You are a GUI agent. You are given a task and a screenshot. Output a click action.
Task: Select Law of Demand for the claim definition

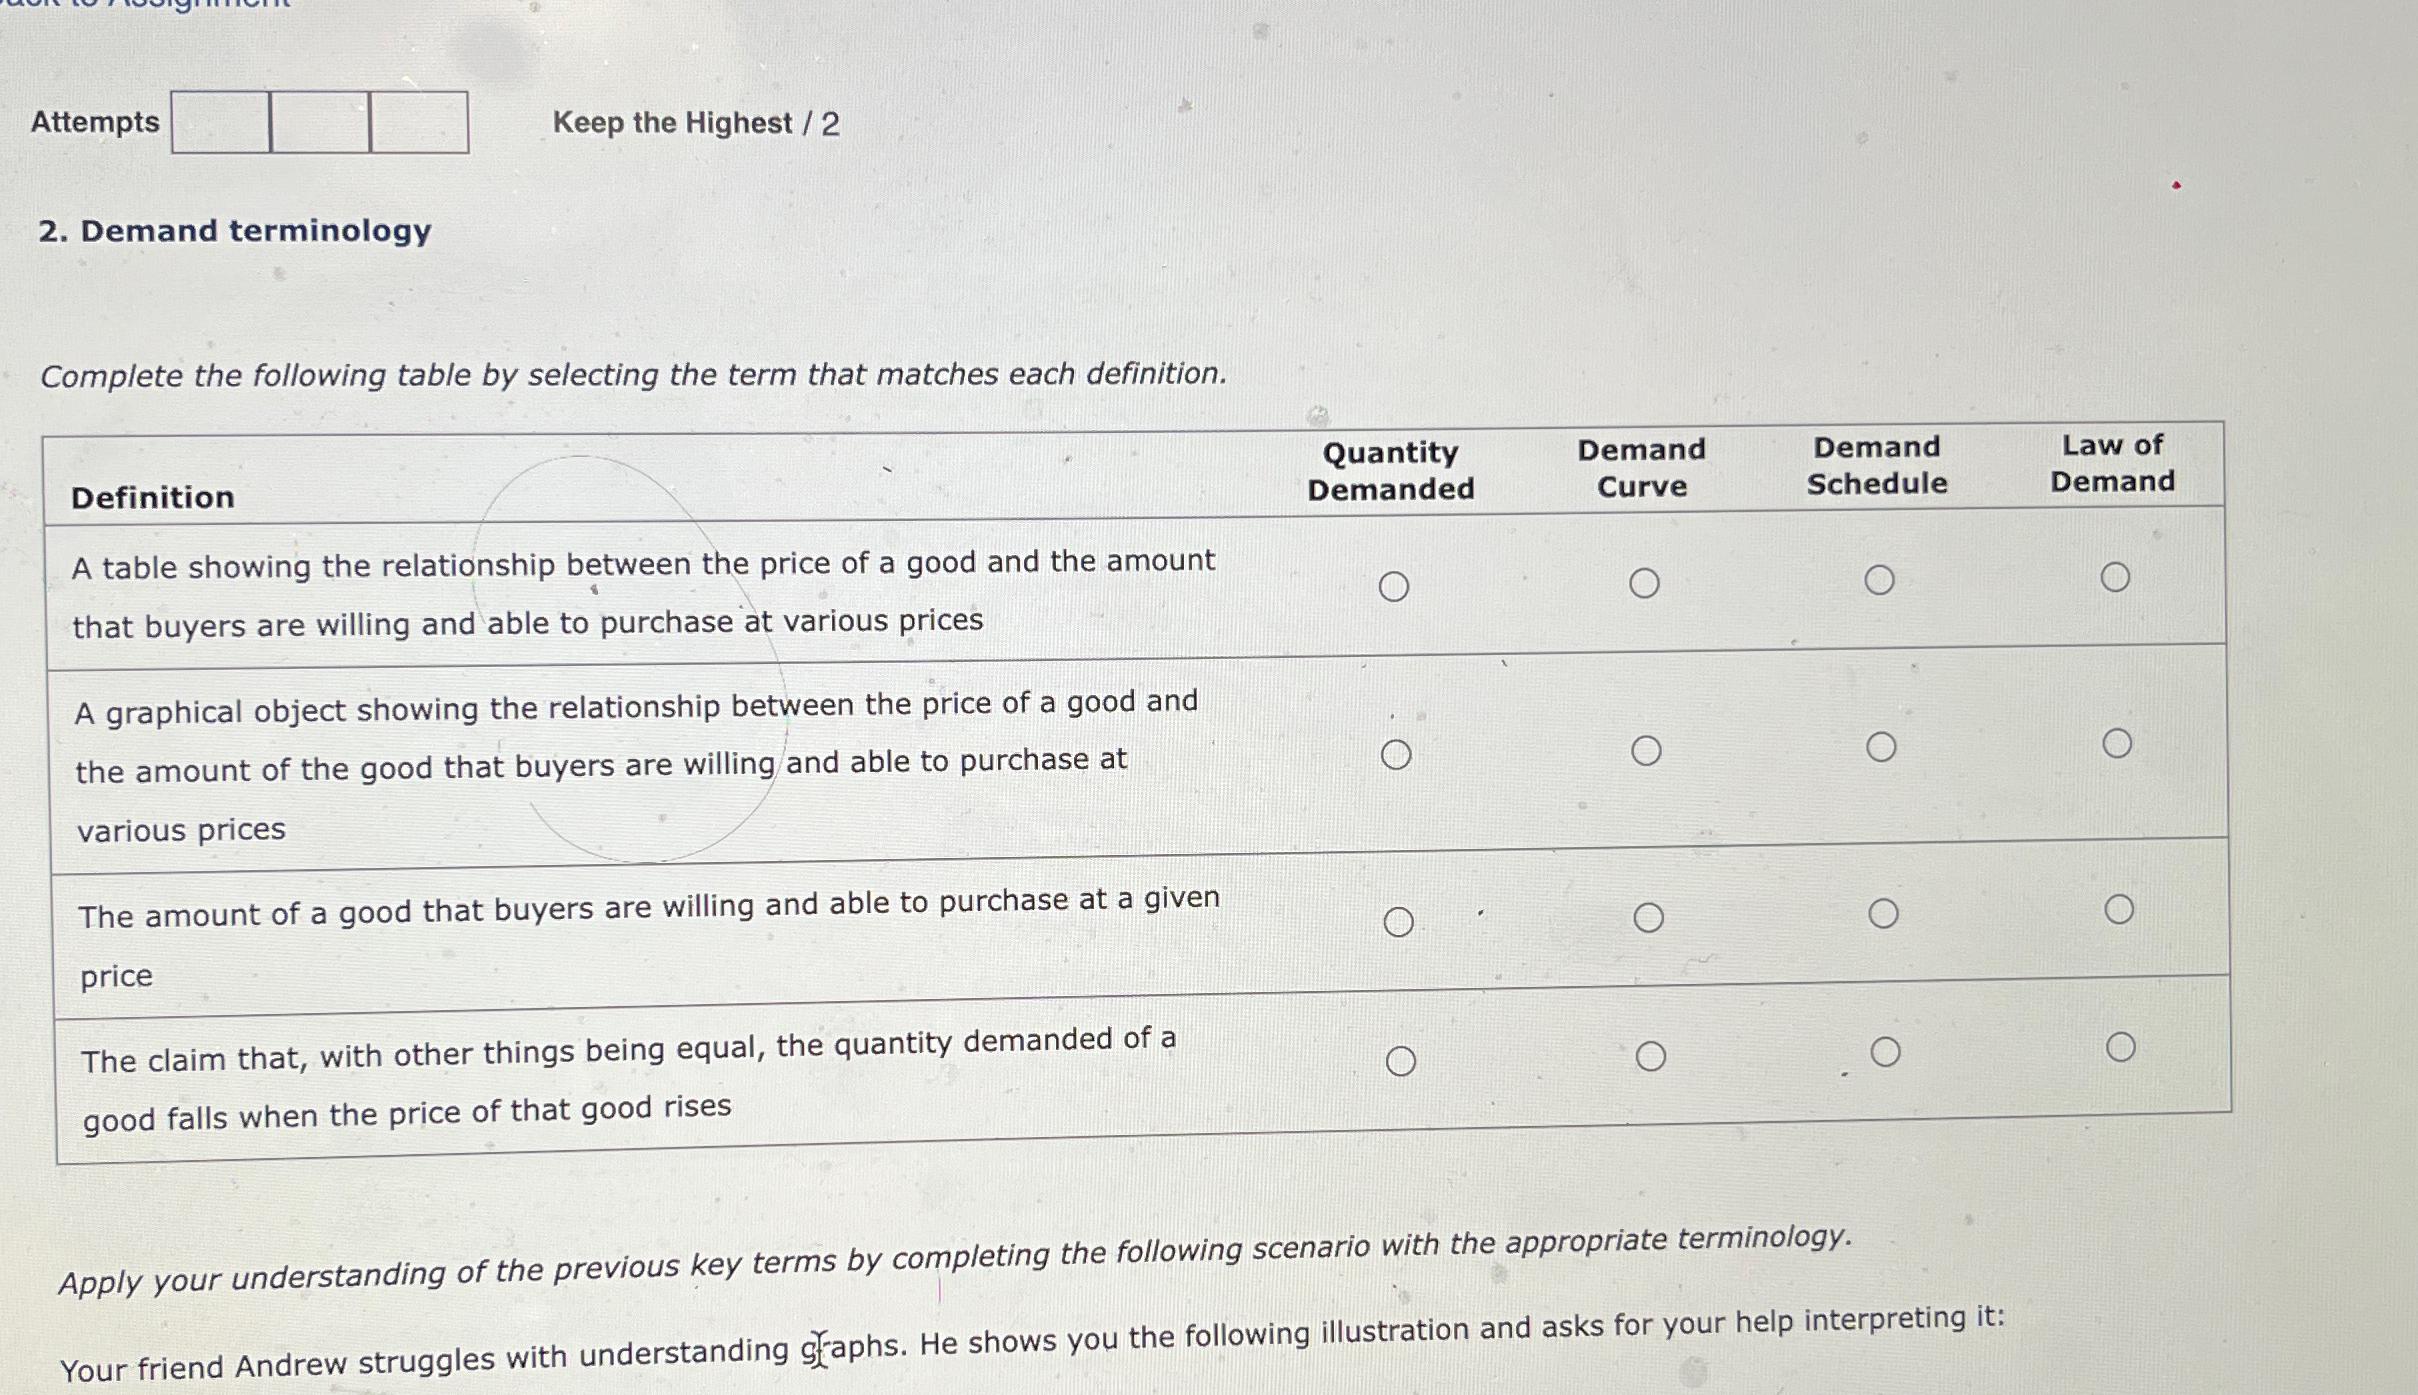[x=2120, y=1047]
